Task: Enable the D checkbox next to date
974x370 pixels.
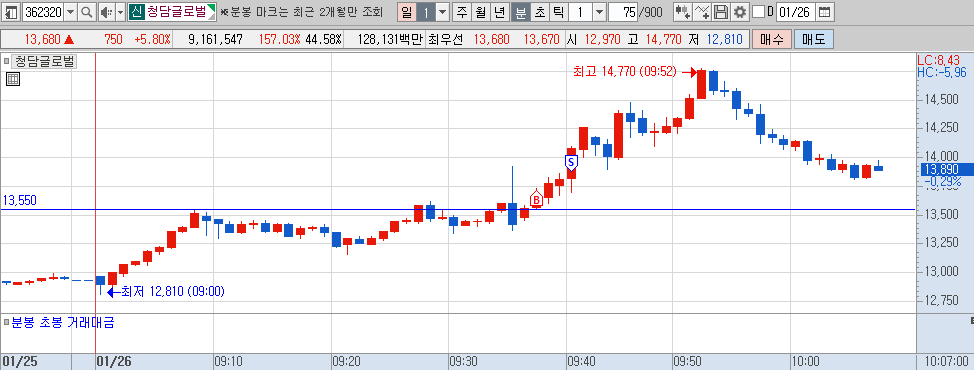Action: 758,12
